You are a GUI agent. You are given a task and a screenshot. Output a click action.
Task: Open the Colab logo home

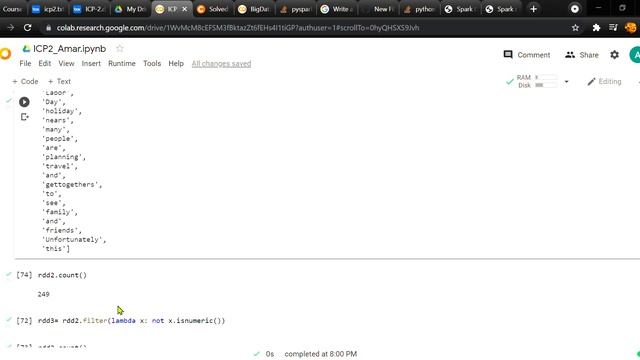[x=5, y=53]
